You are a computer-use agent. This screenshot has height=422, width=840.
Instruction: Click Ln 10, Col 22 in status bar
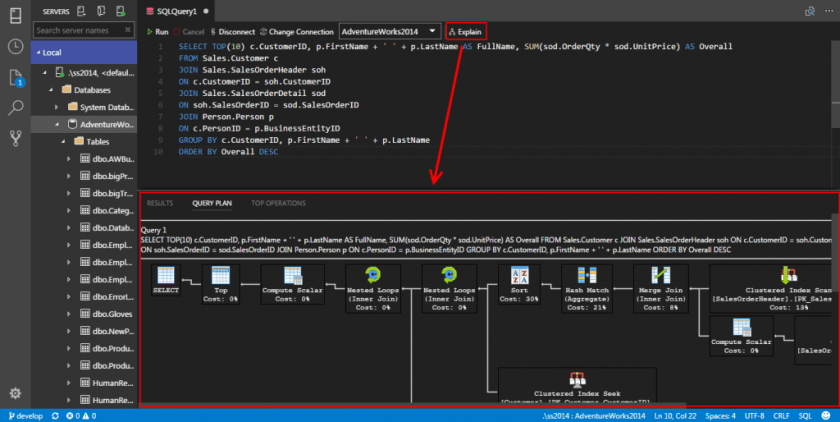pos(675,416)
